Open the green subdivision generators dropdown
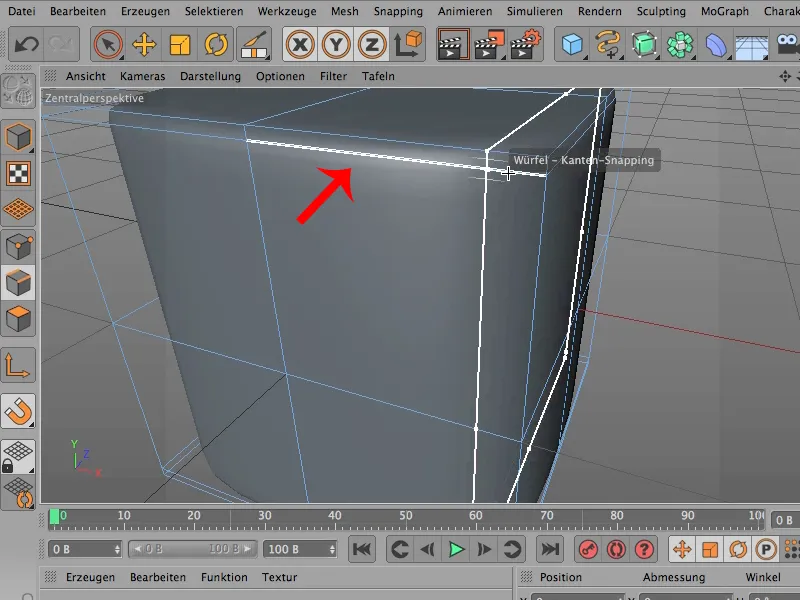The height and width of the screenshot is (600, 800). 644,44
